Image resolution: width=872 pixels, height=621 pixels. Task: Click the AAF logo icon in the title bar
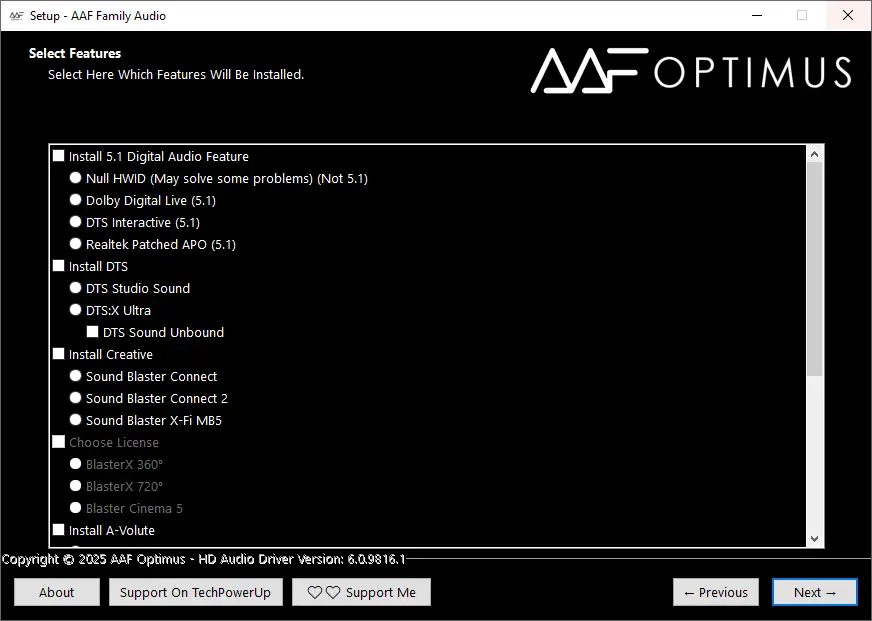[x=15, y=15]
